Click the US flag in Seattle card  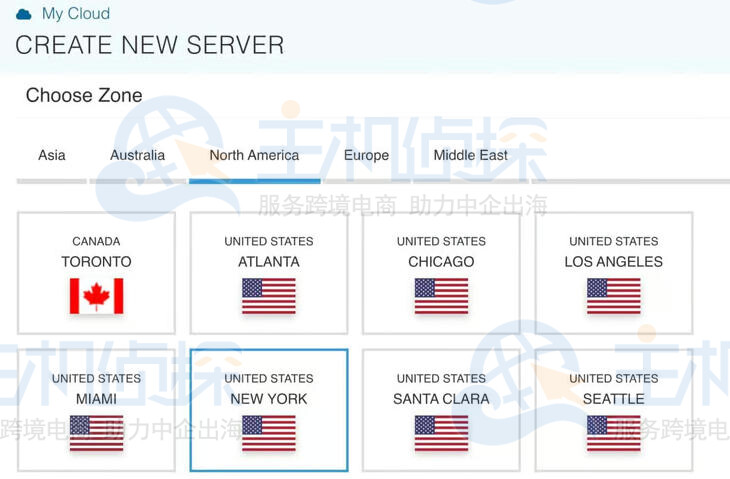[614, 433]
